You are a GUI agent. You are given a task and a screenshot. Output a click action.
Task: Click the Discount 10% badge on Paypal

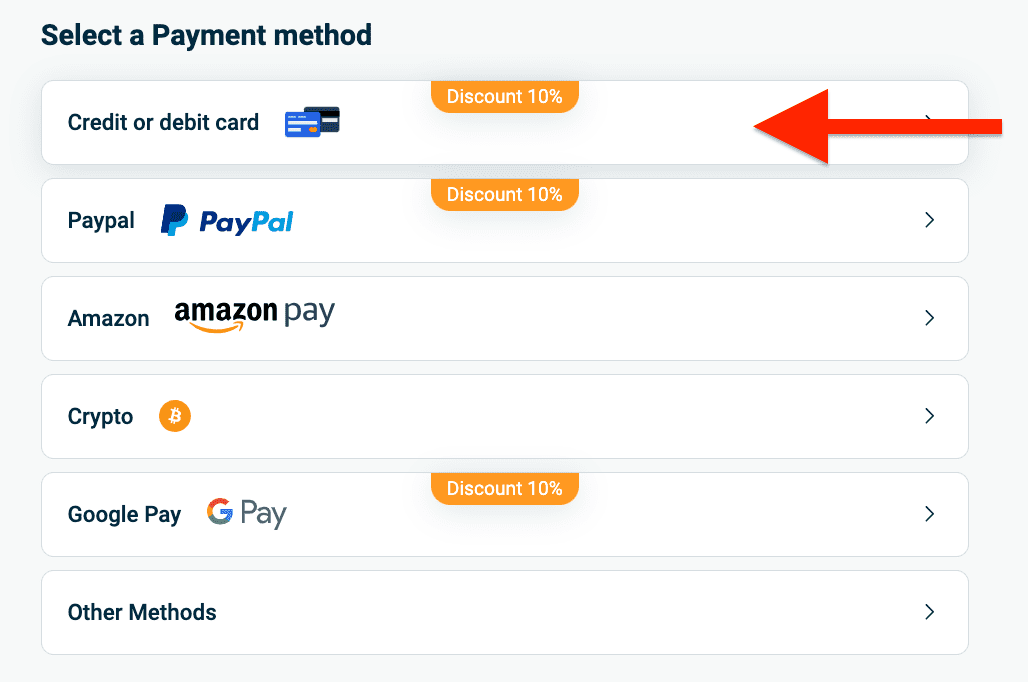click(x=505, y=194)
